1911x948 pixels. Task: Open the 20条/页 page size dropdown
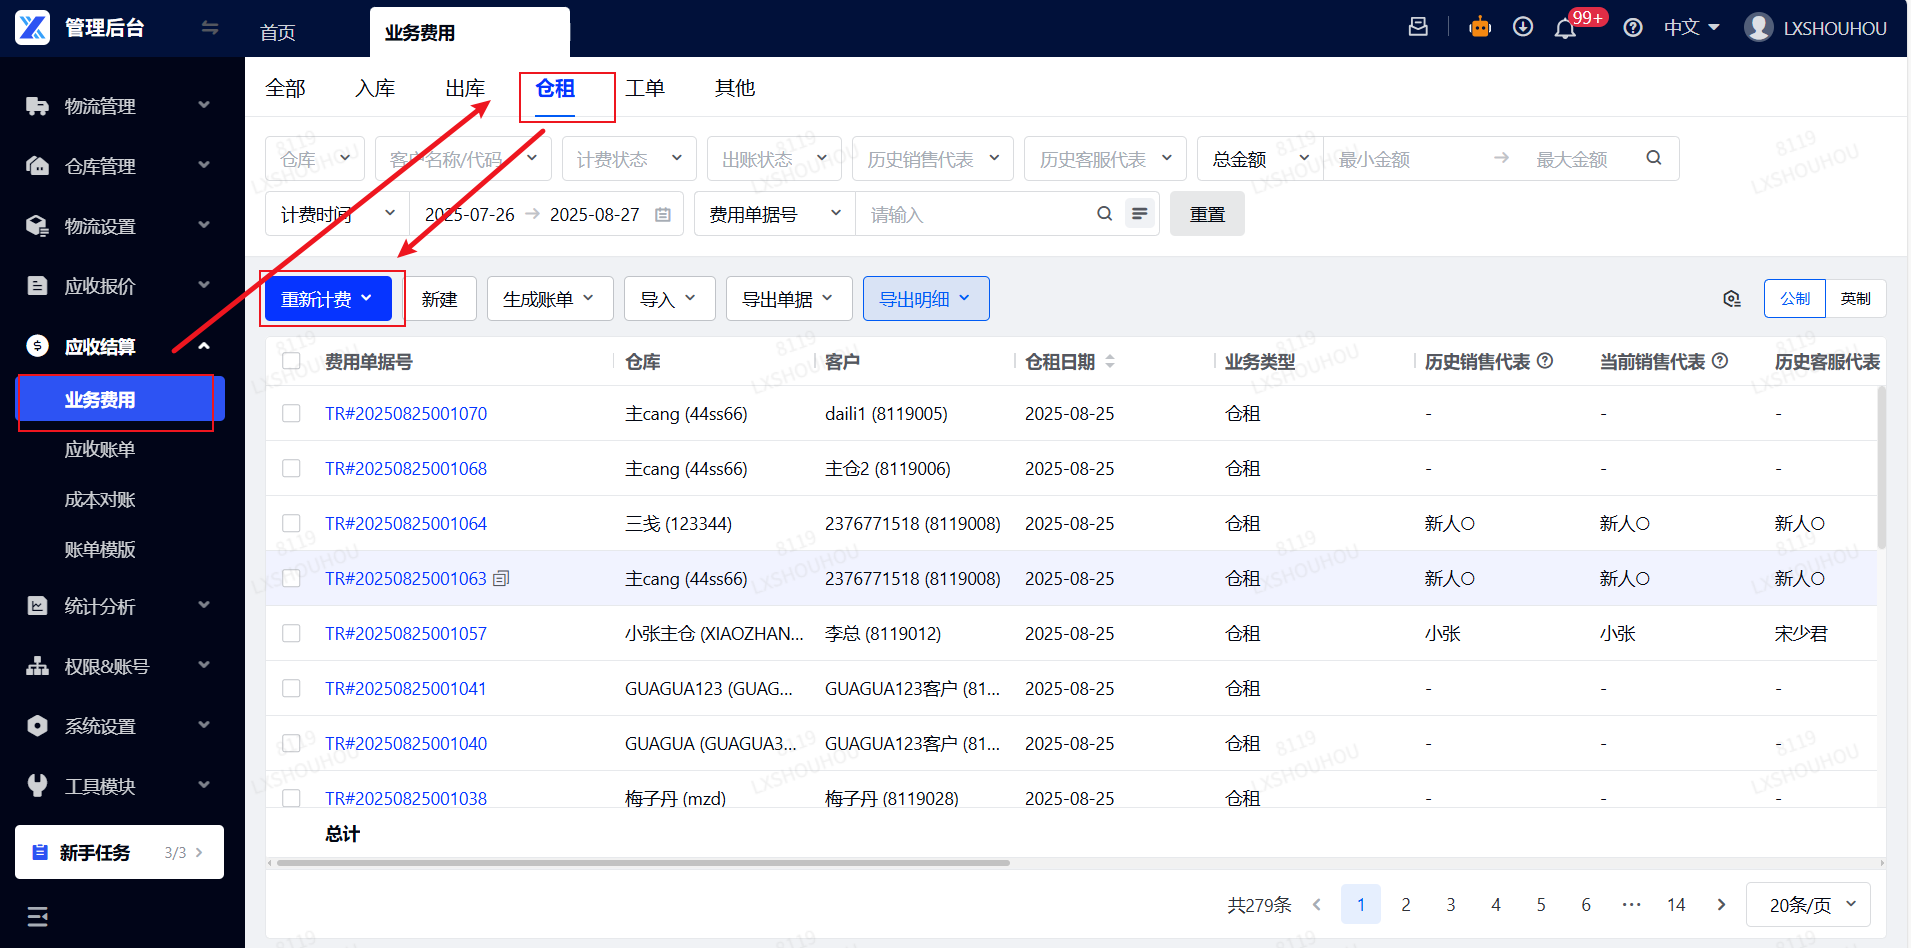(1809, 904)
